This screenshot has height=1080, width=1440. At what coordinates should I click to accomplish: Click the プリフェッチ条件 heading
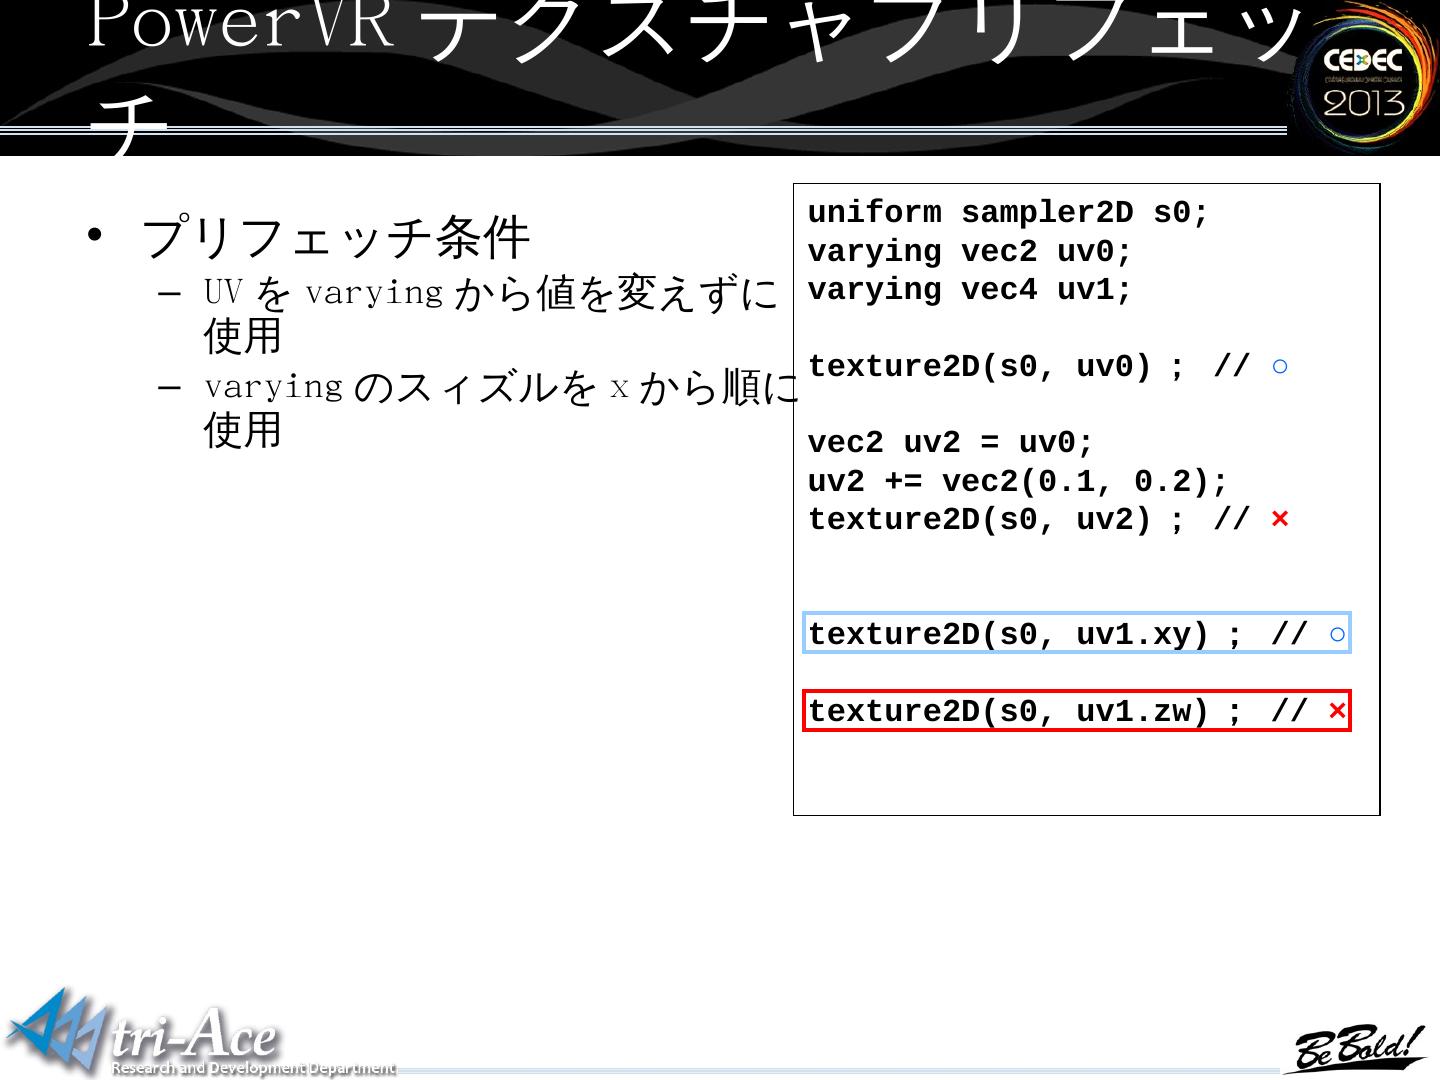tap(335, 237)
